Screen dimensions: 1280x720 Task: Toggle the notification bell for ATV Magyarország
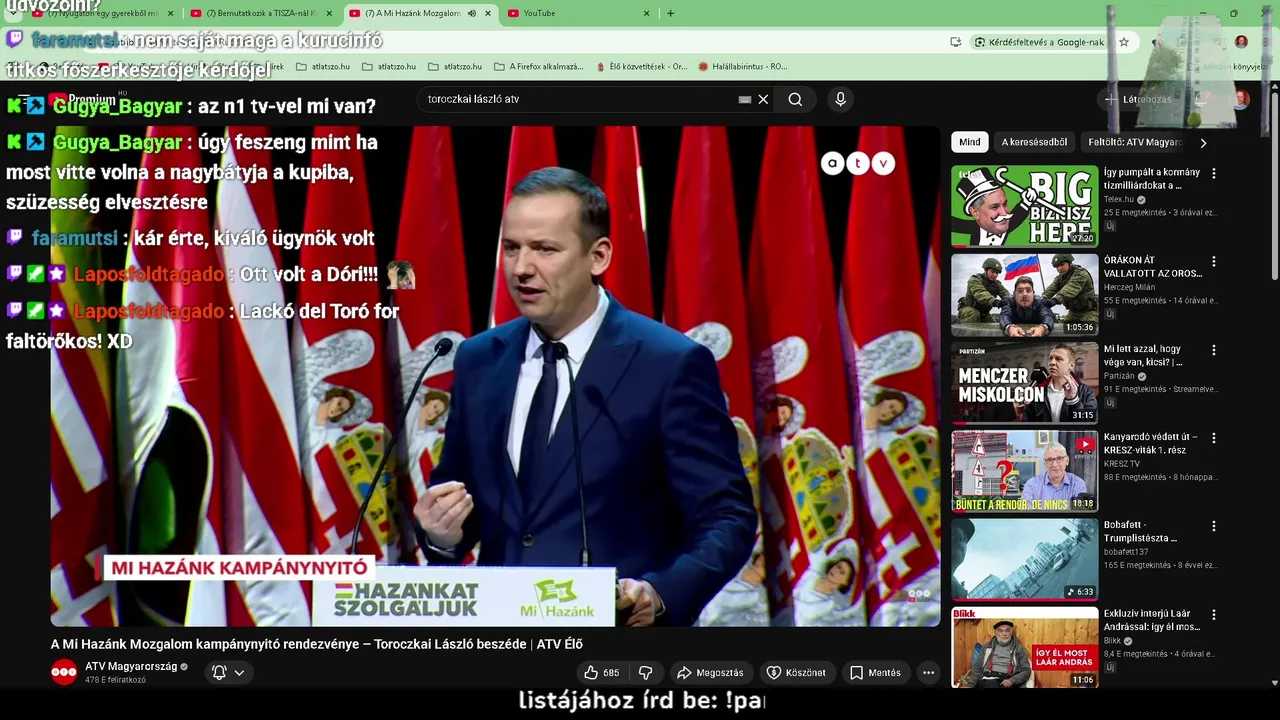pyautogui.click(x=219, y=672)
